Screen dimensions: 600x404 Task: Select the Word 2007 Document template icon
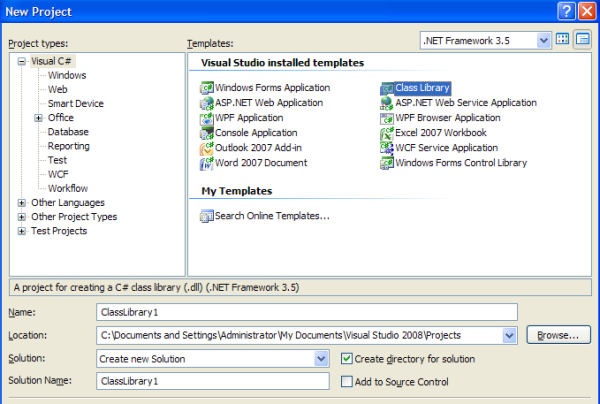[x=207, y=163]
